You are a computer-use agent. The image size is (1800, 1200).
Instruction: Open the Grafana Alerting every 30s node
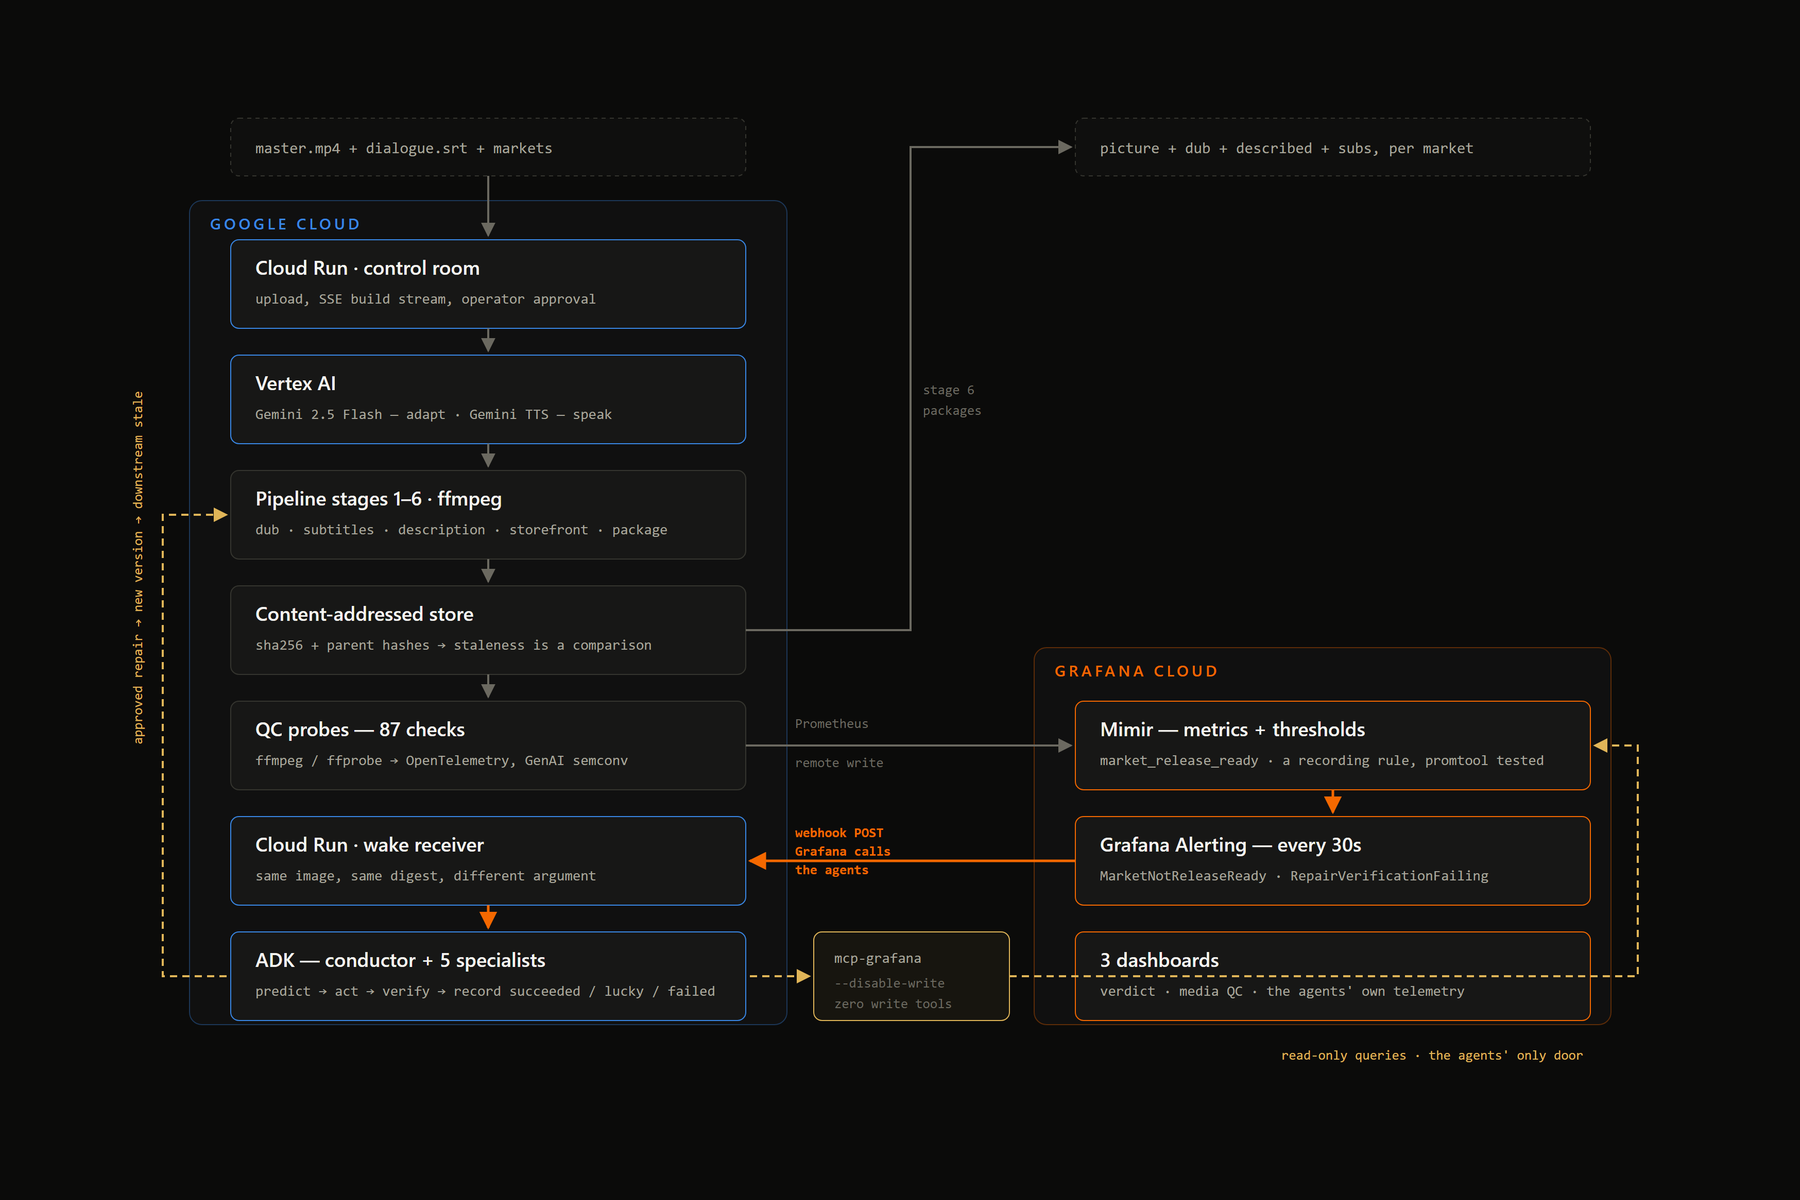1332,861
